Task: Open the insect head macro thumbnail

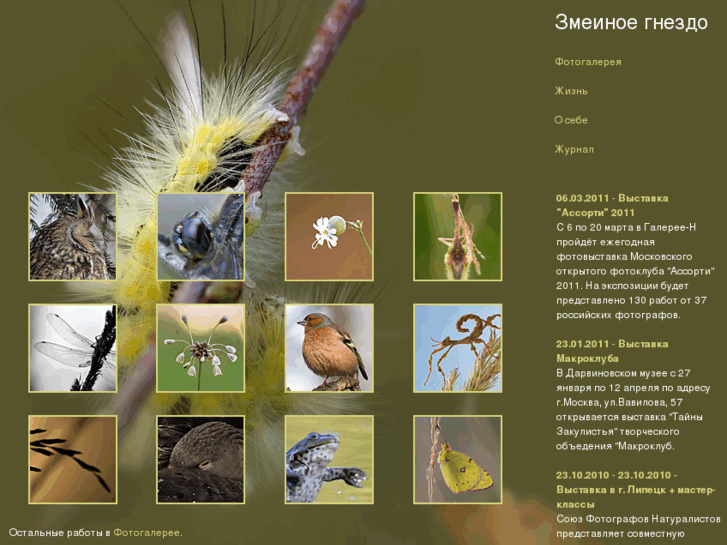Action: [200, 237]
